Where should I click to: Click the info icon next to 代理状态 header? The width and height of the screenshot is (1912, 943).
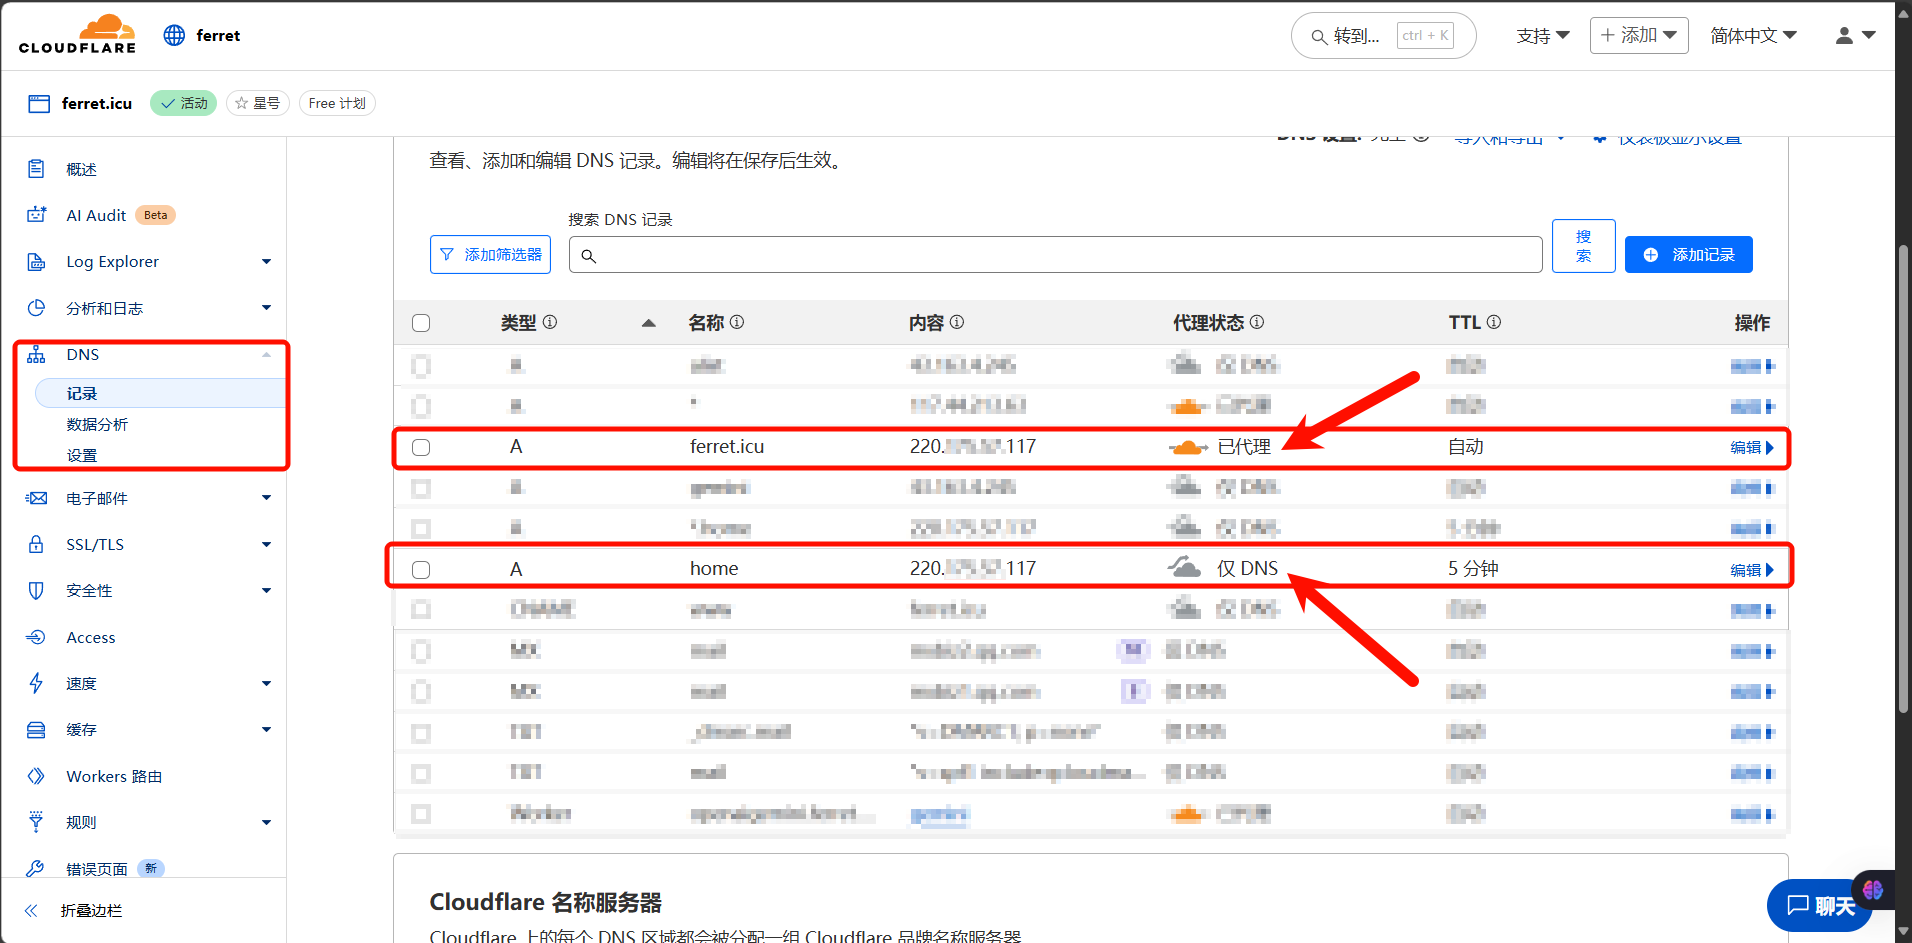(x=1257, y=322)
